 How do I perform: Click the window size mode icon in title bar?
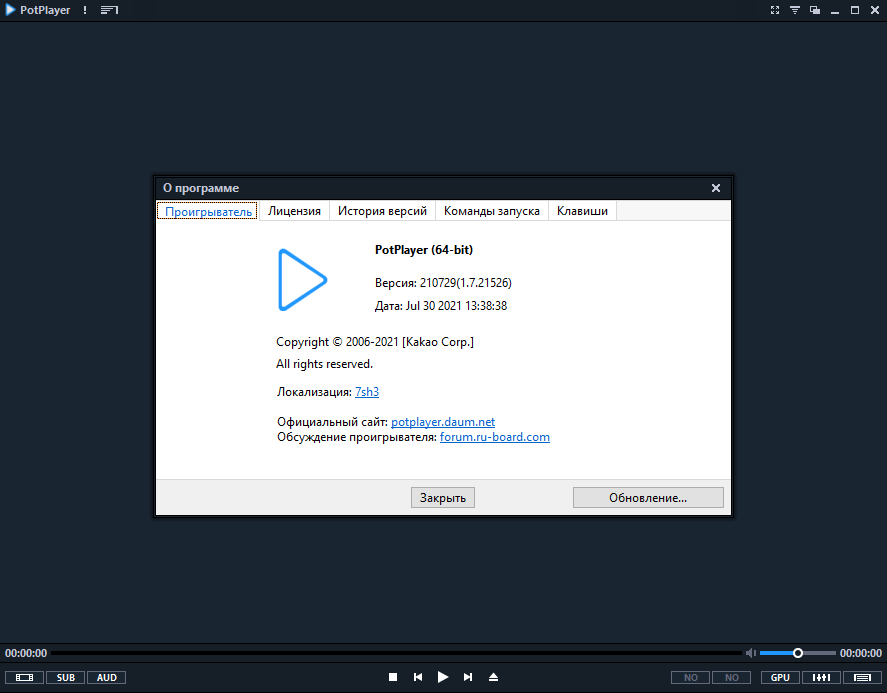(815, 10)
